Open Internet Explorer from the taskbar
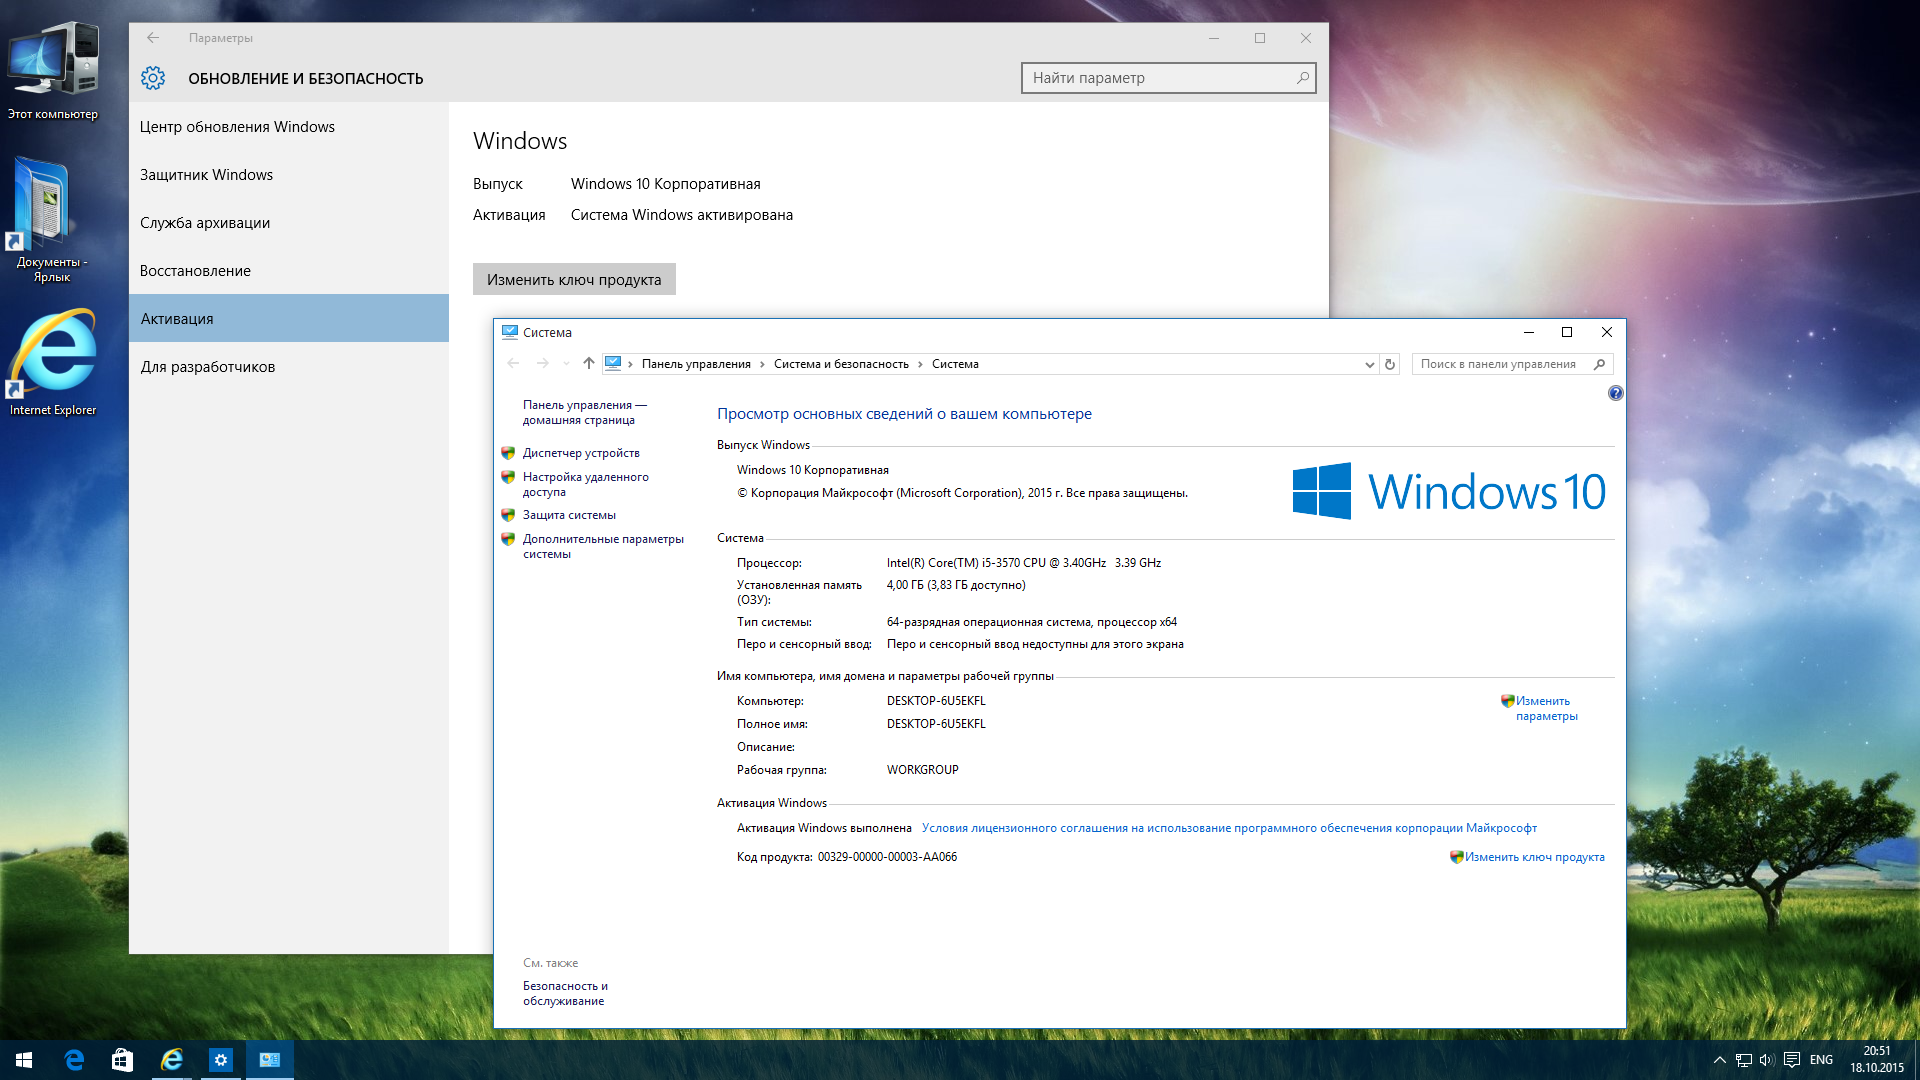This screenshot has height=1080, width=1920. tap(172, 1060)
